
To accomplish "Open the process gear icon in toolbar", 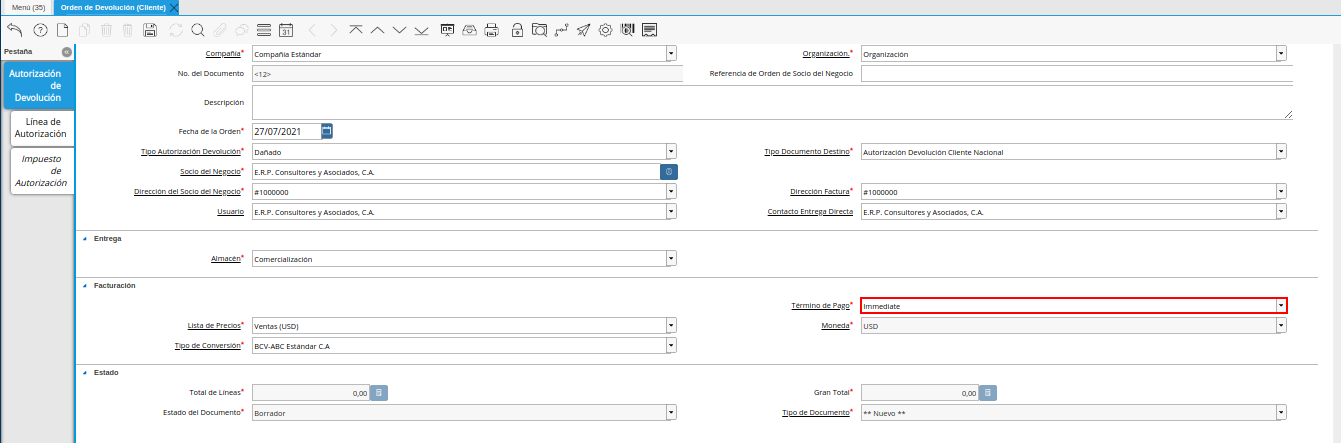I will click(605, 30).
